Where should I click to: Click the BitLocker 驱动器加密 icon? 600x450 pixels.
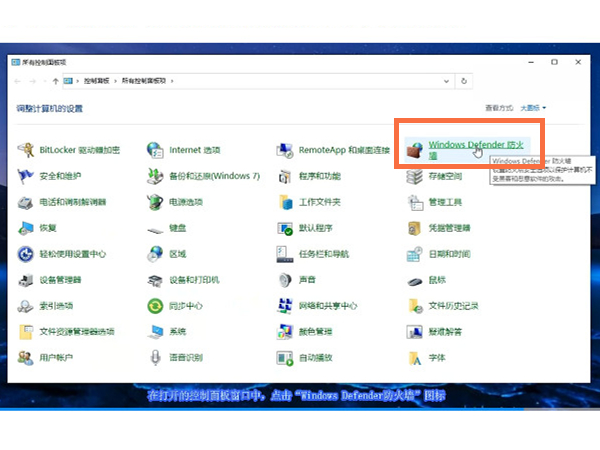coord(25,150)
